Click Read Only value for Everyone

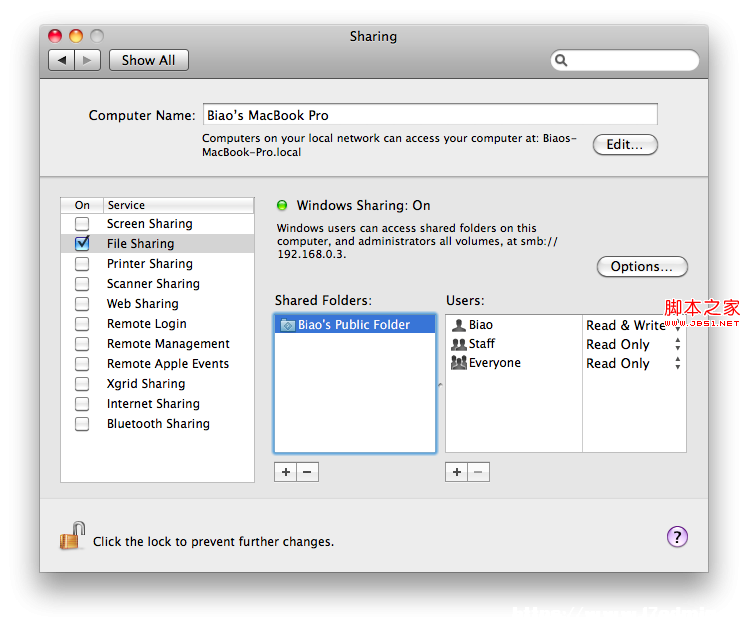(x=618, y=363)
